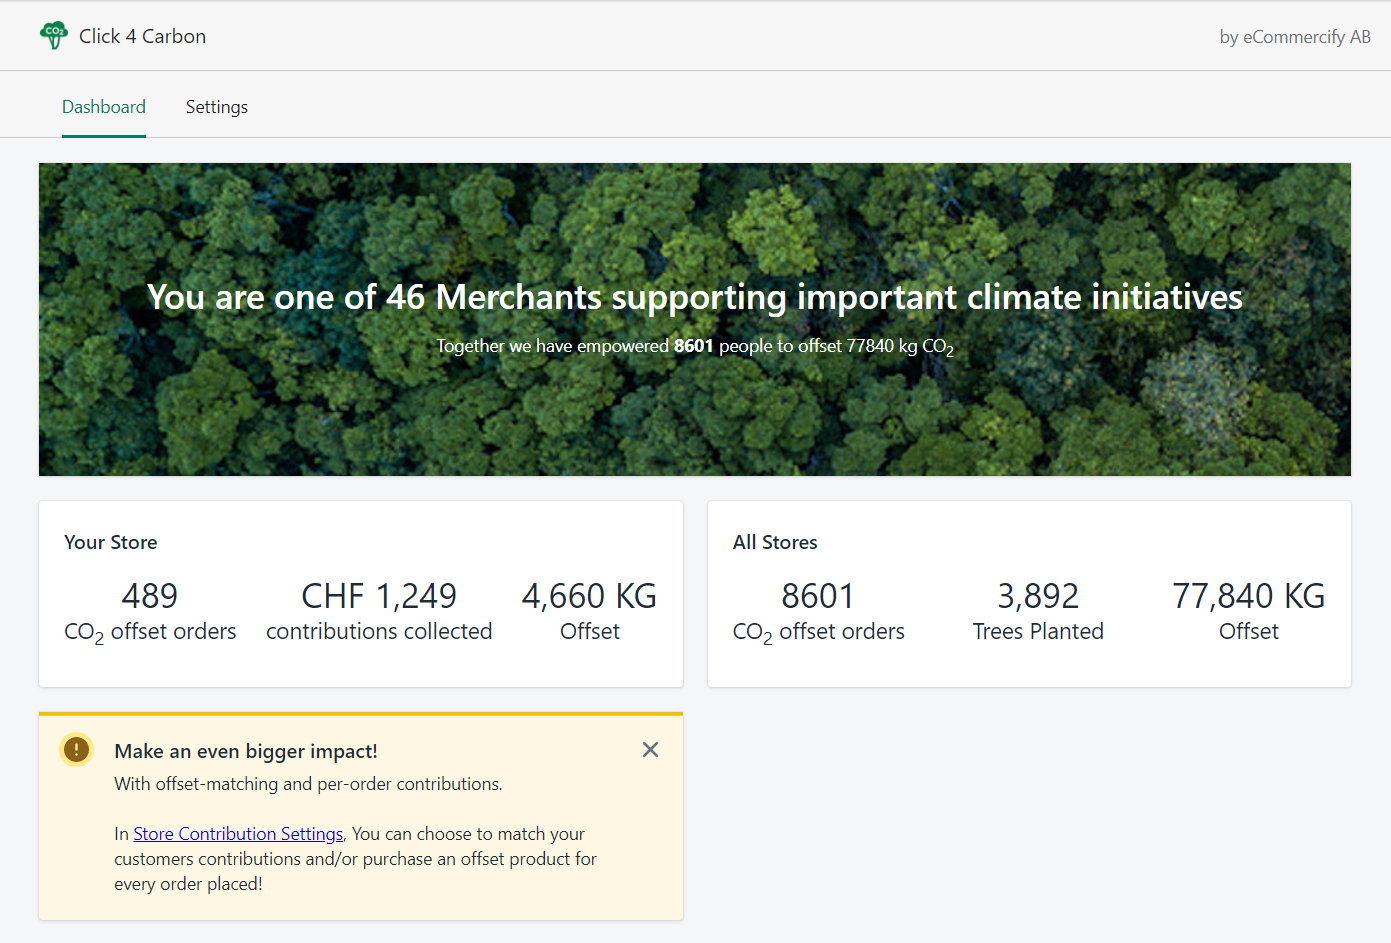Screen dimensions: 1391x943
Task: Click the 489 CO2 offset orders stat
Action: tap(150, 612)
